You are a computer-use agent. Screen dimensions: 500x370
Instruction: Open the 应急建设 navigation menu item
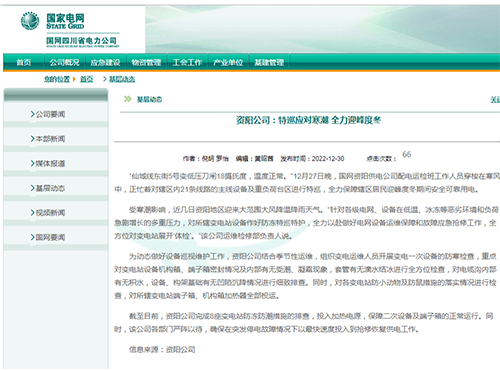(x=105, y=62)
